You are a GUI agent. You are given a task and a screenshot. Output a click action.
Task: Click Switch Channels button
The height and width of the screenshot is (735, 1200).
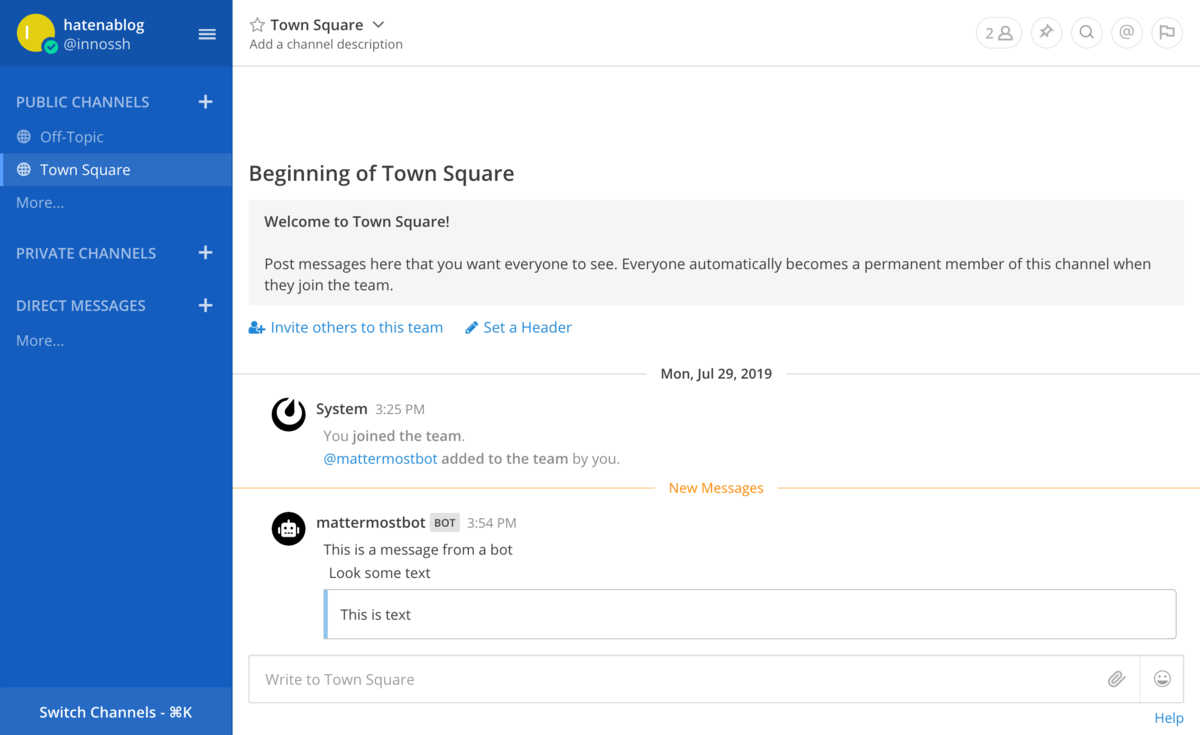pos(116,712)
